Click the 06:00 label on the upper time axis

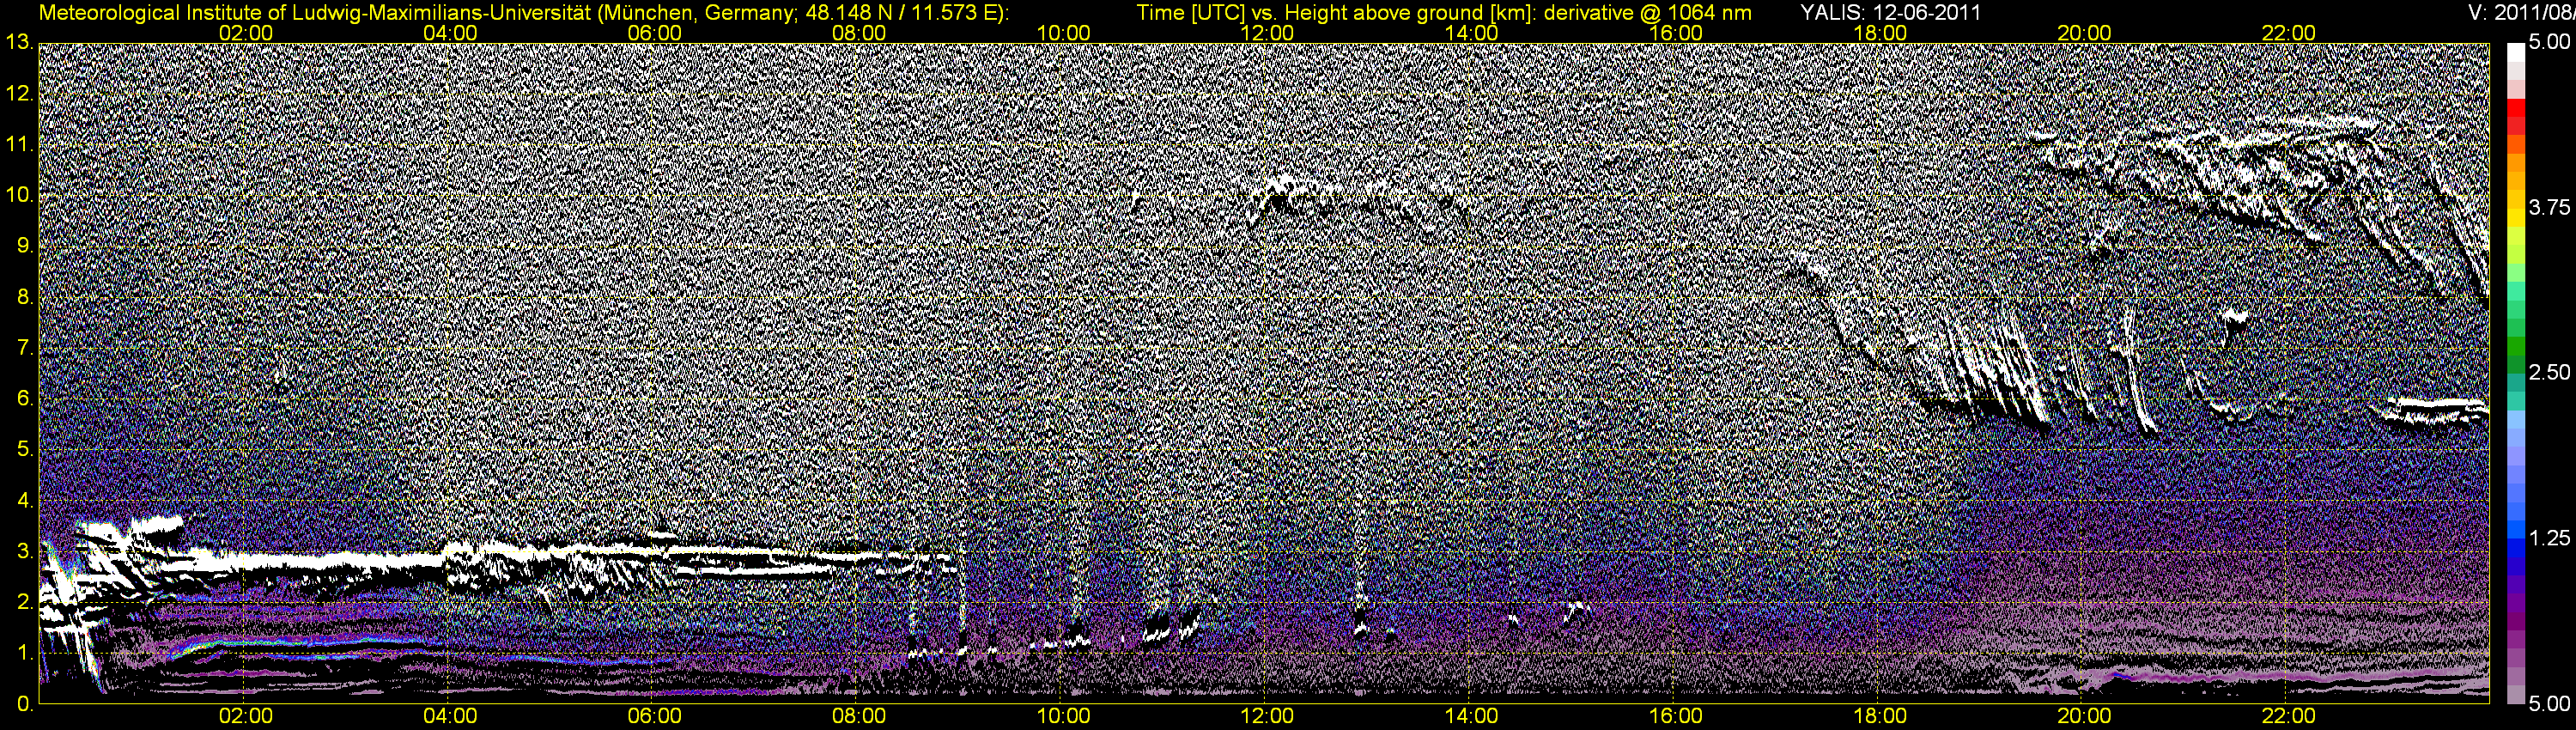[x=655, y=33]
